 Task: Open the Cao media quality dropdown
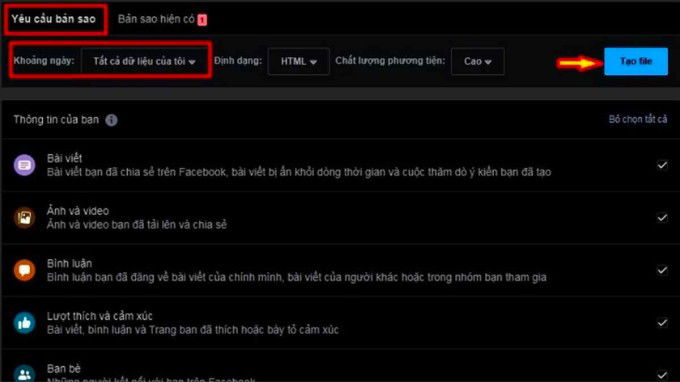477,62
